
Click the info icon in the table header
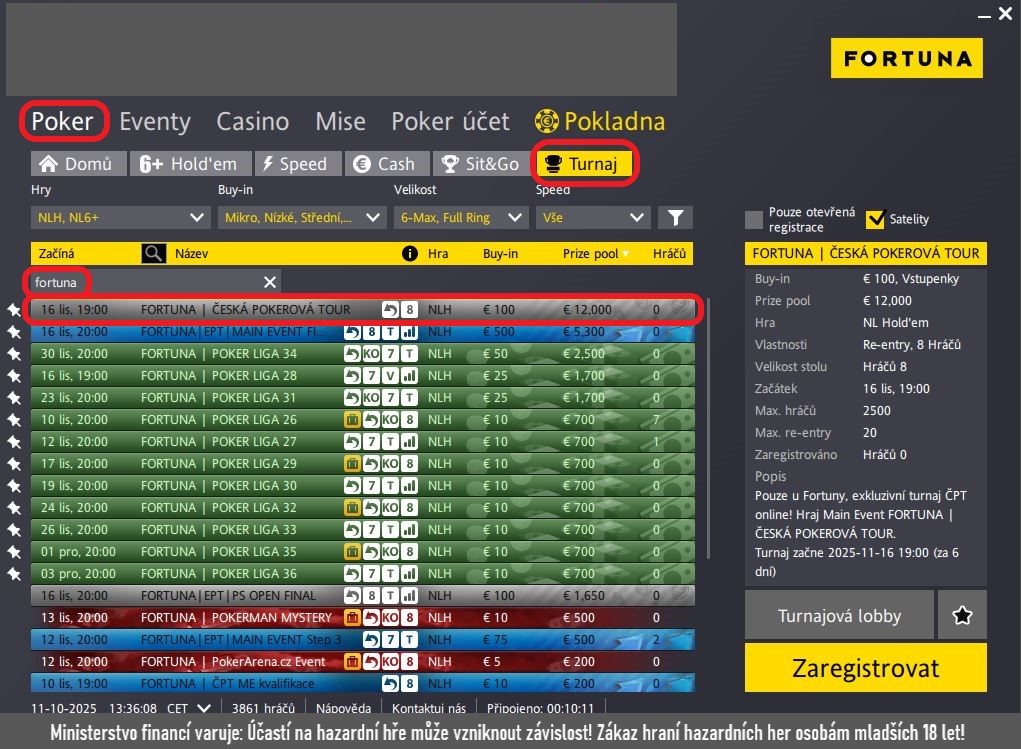[x=409, y=254]
